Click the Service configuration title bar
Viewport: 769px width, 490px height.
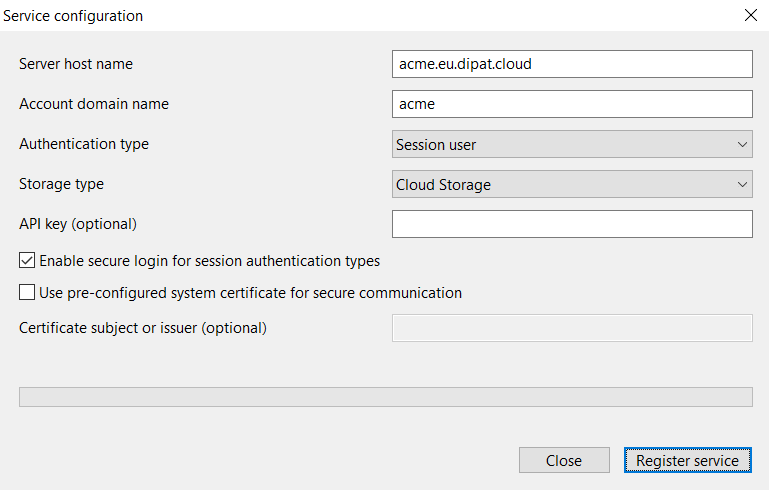300,15
